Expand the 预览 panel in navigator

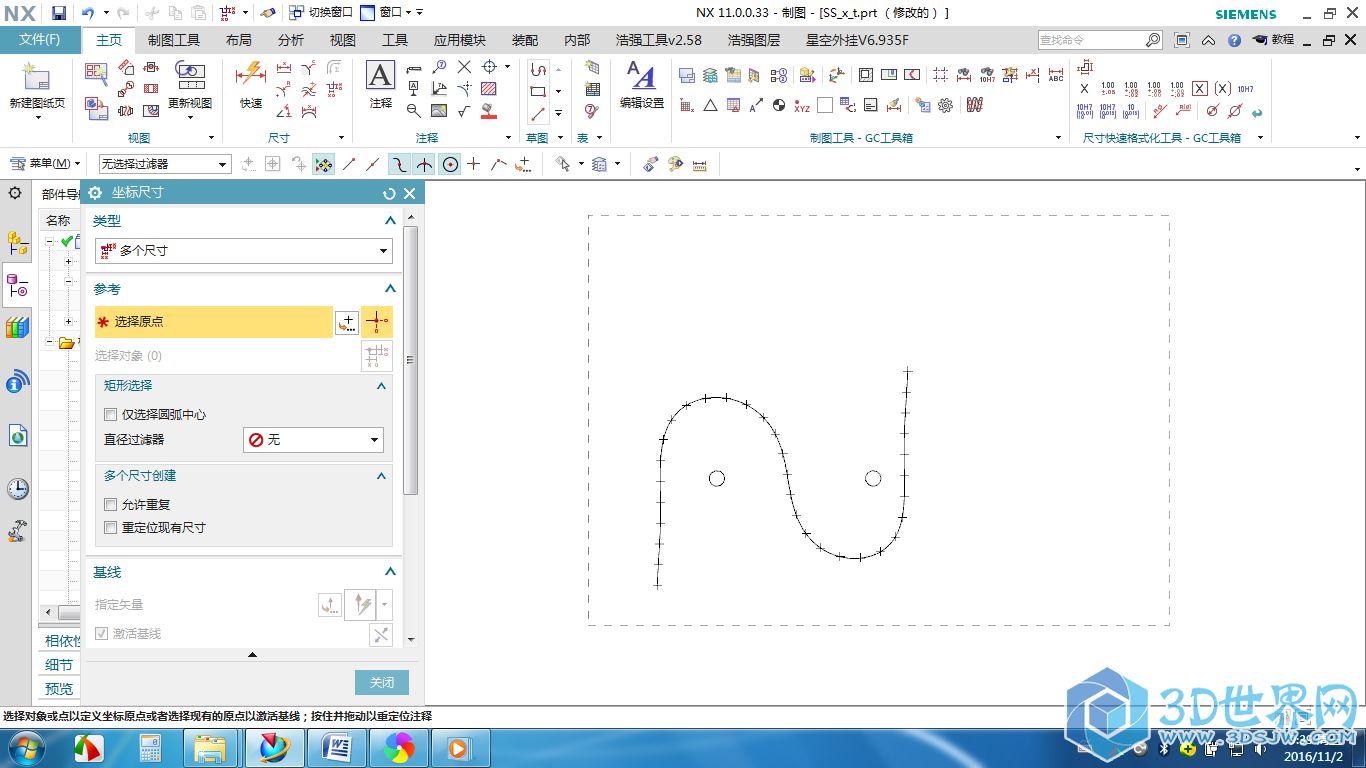tap(60, 689)
